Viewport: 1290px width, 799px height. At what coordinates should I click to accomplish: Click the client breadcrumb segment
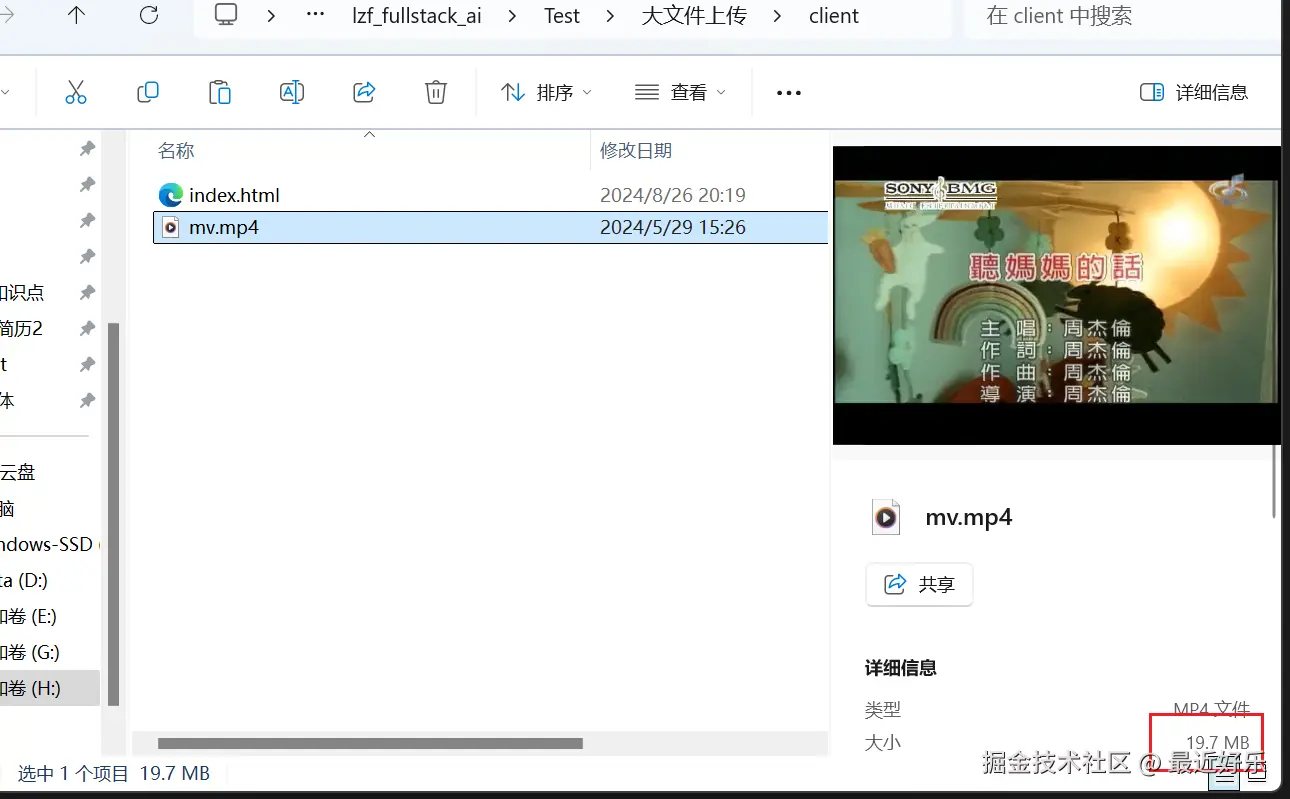point(834,16)
